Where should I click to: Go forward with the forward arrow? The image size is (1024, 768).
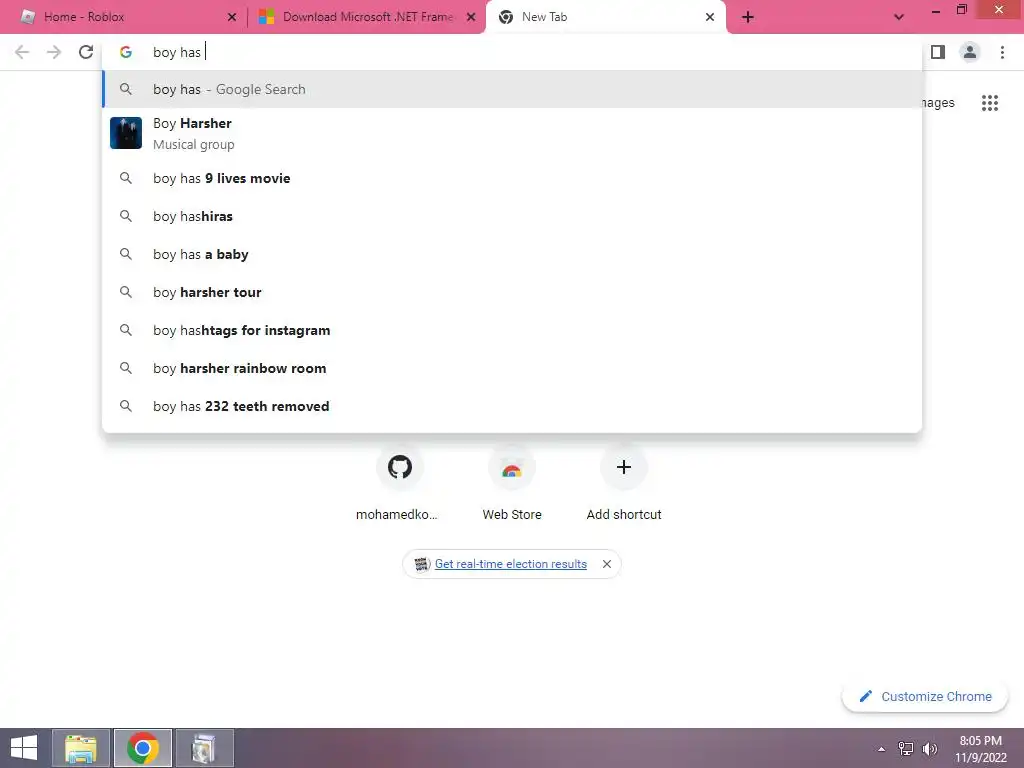click(54, 52)
